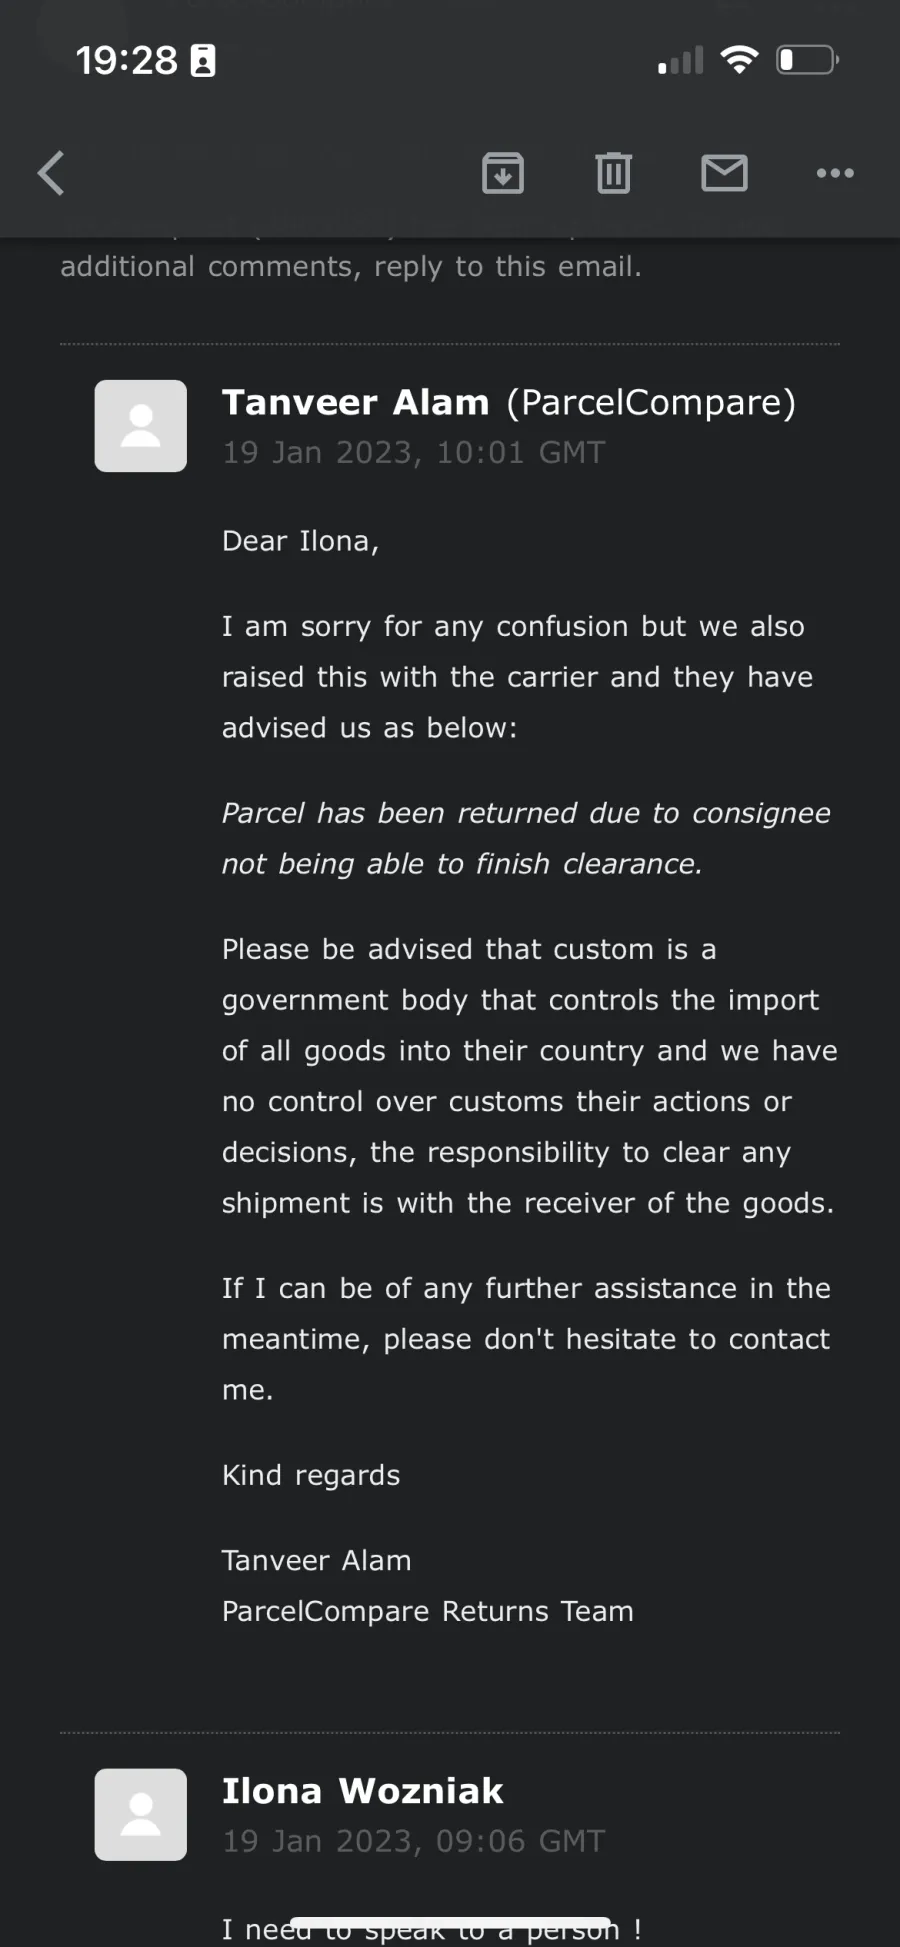Viewport: 900px width, 1947px height.
Task: Tap the Wi-Fi status icon
Action: tap(740, 61)
